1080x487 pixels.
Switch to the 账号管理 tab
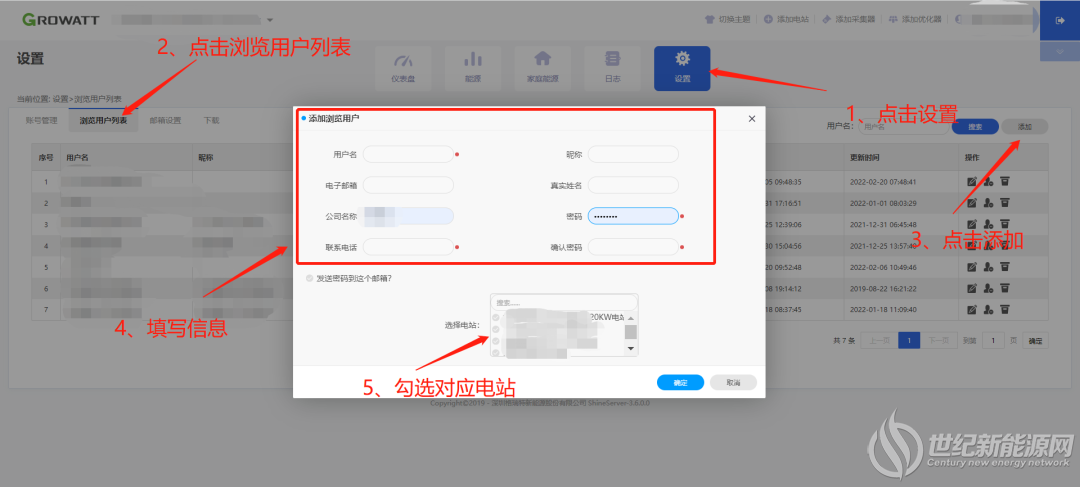click(41, 121)
